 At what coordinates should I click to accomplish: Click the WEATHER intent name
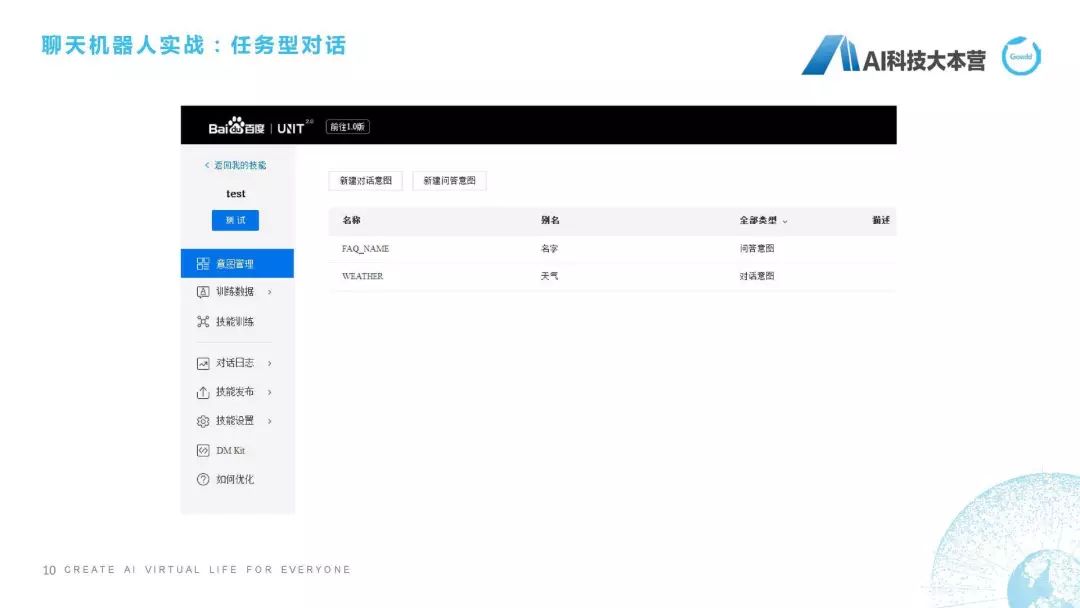click(x=362, y=276)
